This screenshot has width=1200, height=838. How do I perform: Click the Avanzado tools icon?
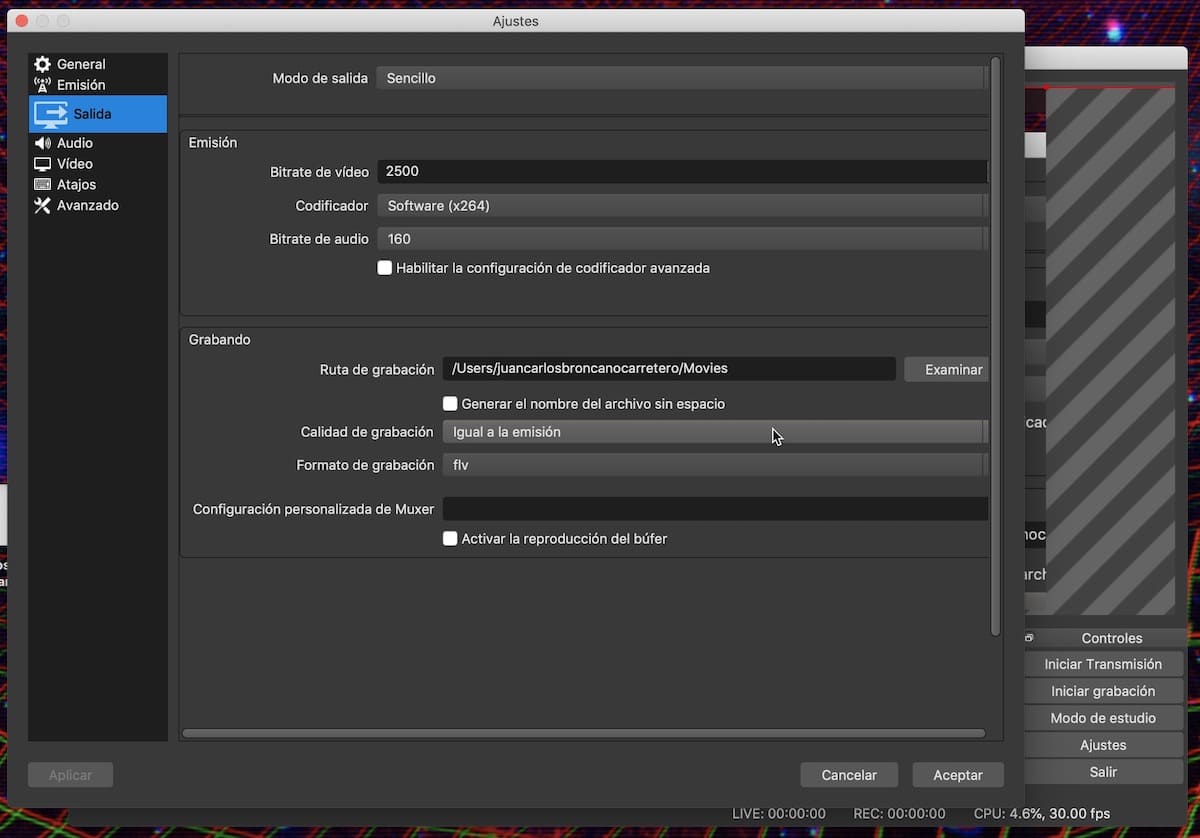(x=42, y=205)
